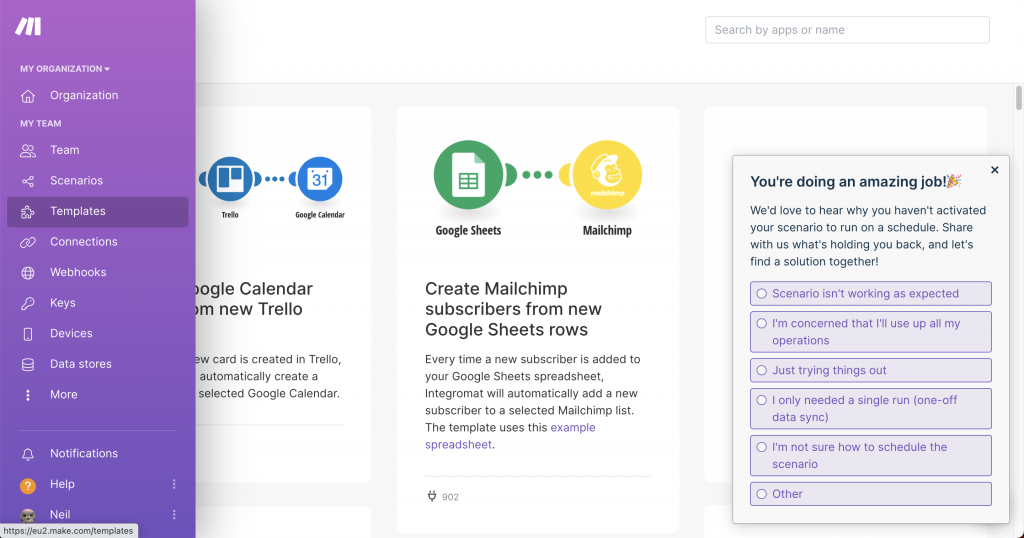1024x538 pixels.
Task: Click the Keys key icon
Action: tap(27, 303)
